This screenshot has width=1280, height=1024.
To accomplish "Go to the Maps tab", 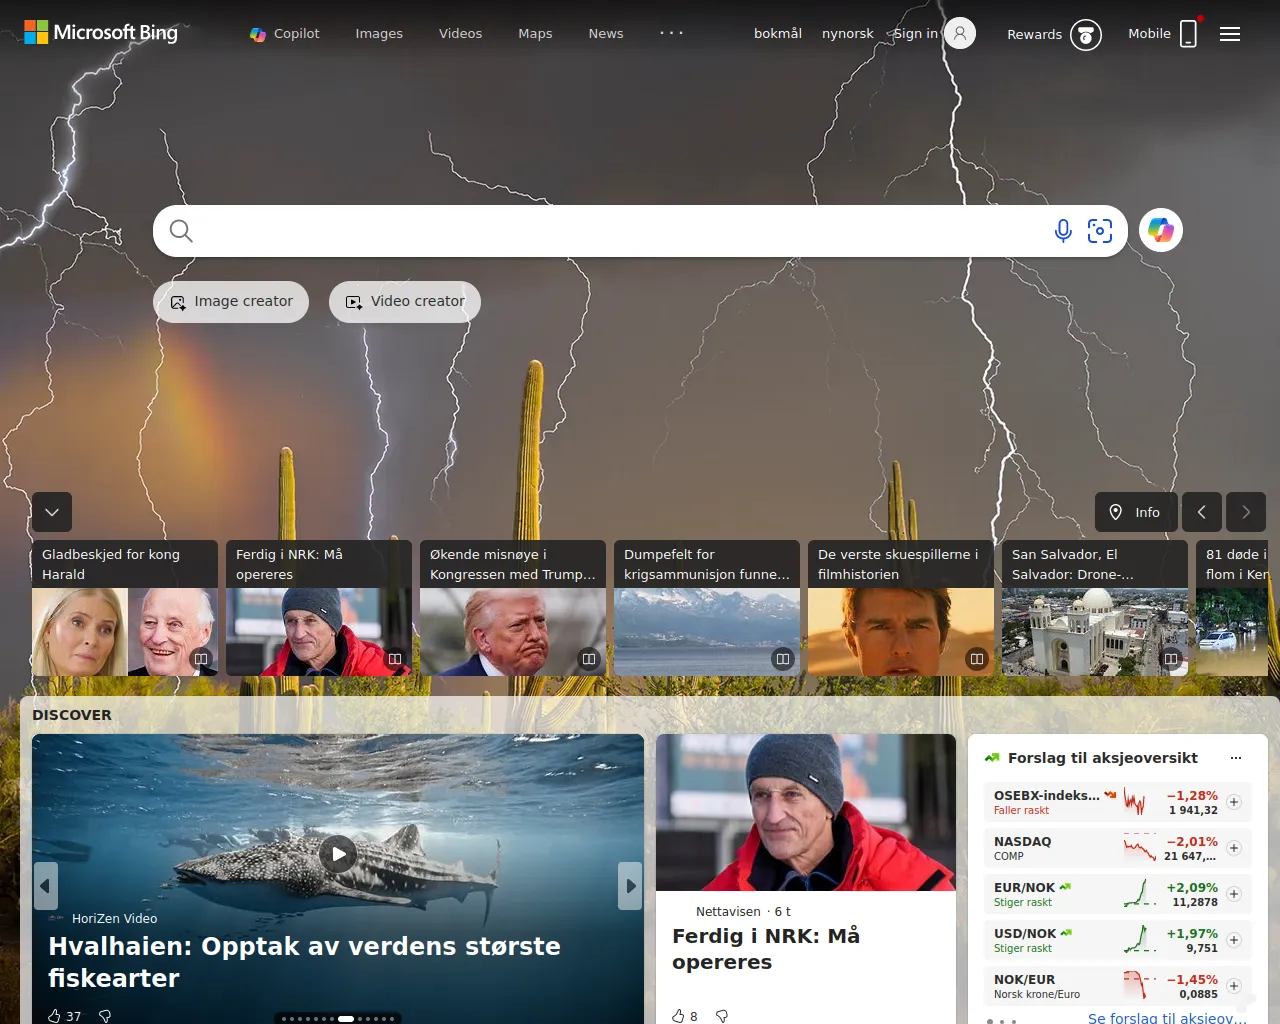I will coord(535,34).
